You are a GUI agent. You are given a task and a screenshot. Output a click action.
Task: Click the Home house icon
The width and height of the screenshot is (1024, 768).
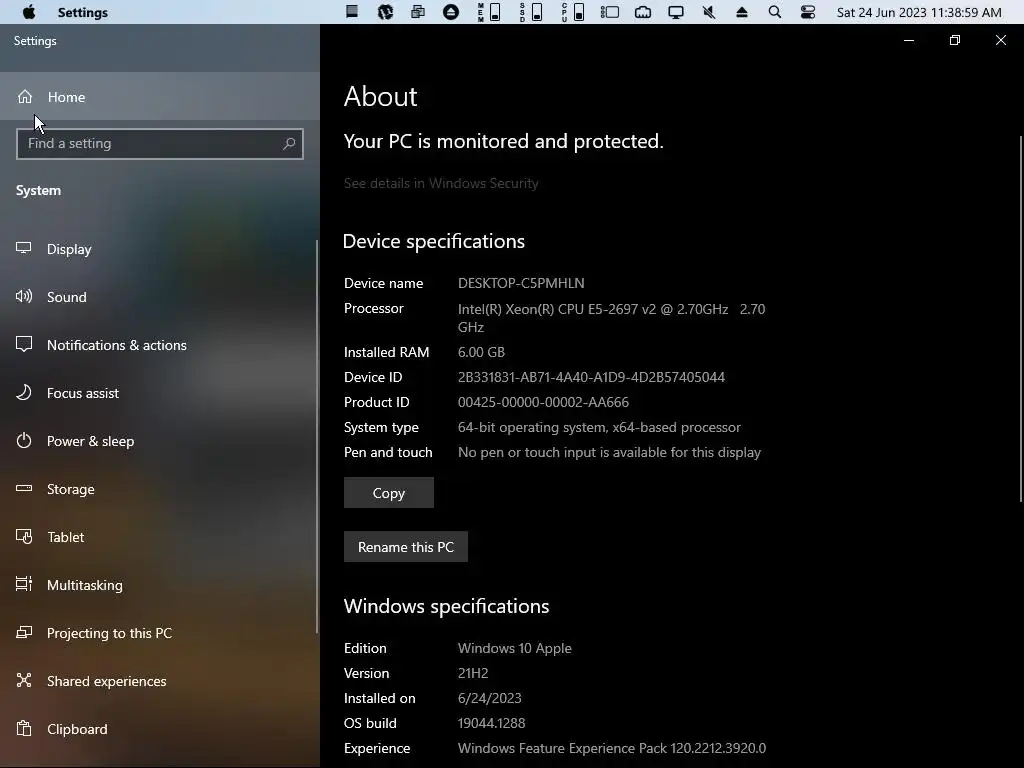pos(25,97)
